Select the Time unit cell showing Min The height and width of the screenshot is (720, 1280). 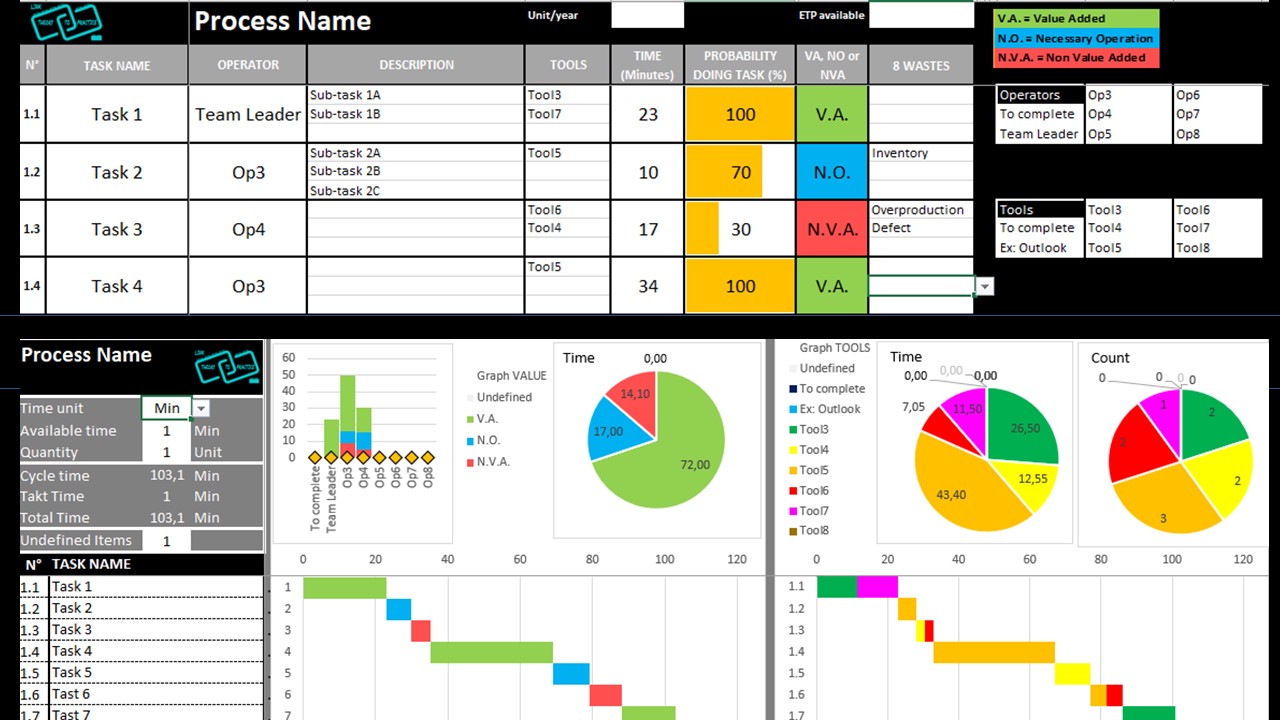click(x=167, y=408)
